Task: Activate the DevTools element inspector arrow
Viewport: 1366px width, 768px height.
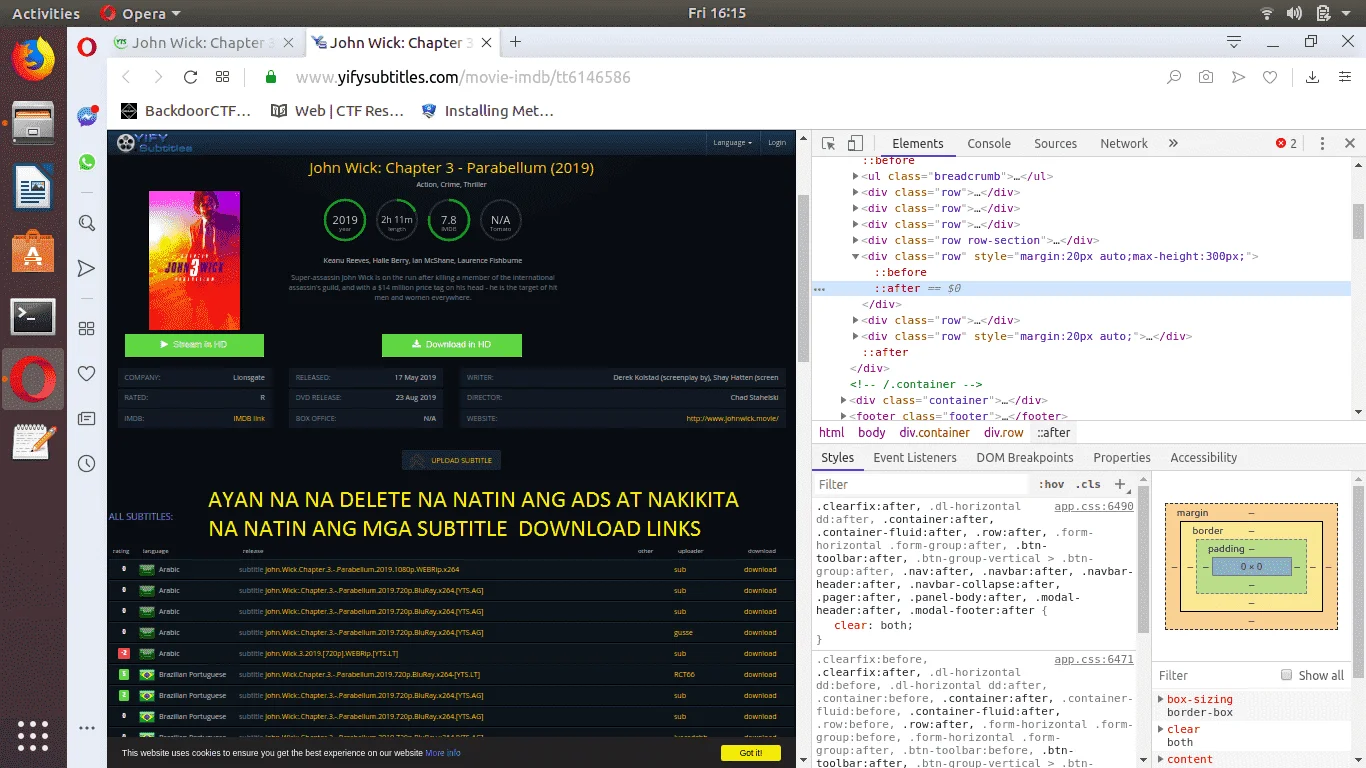Action: point(828,143)
